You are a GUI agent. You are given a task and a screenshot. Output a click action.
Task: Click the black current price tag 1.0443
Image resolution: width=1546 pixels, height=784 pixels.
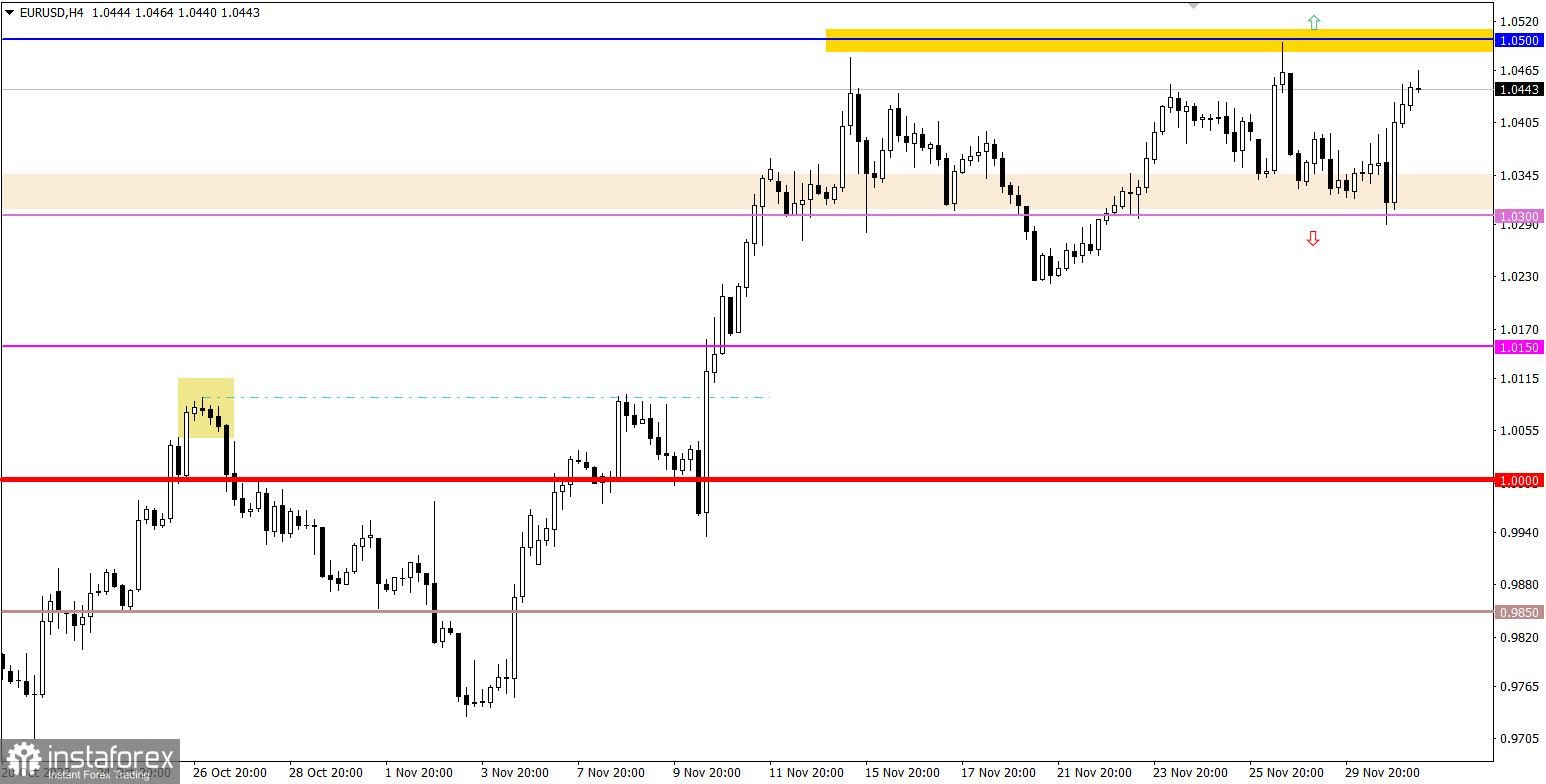click(x=1519, y=89)
